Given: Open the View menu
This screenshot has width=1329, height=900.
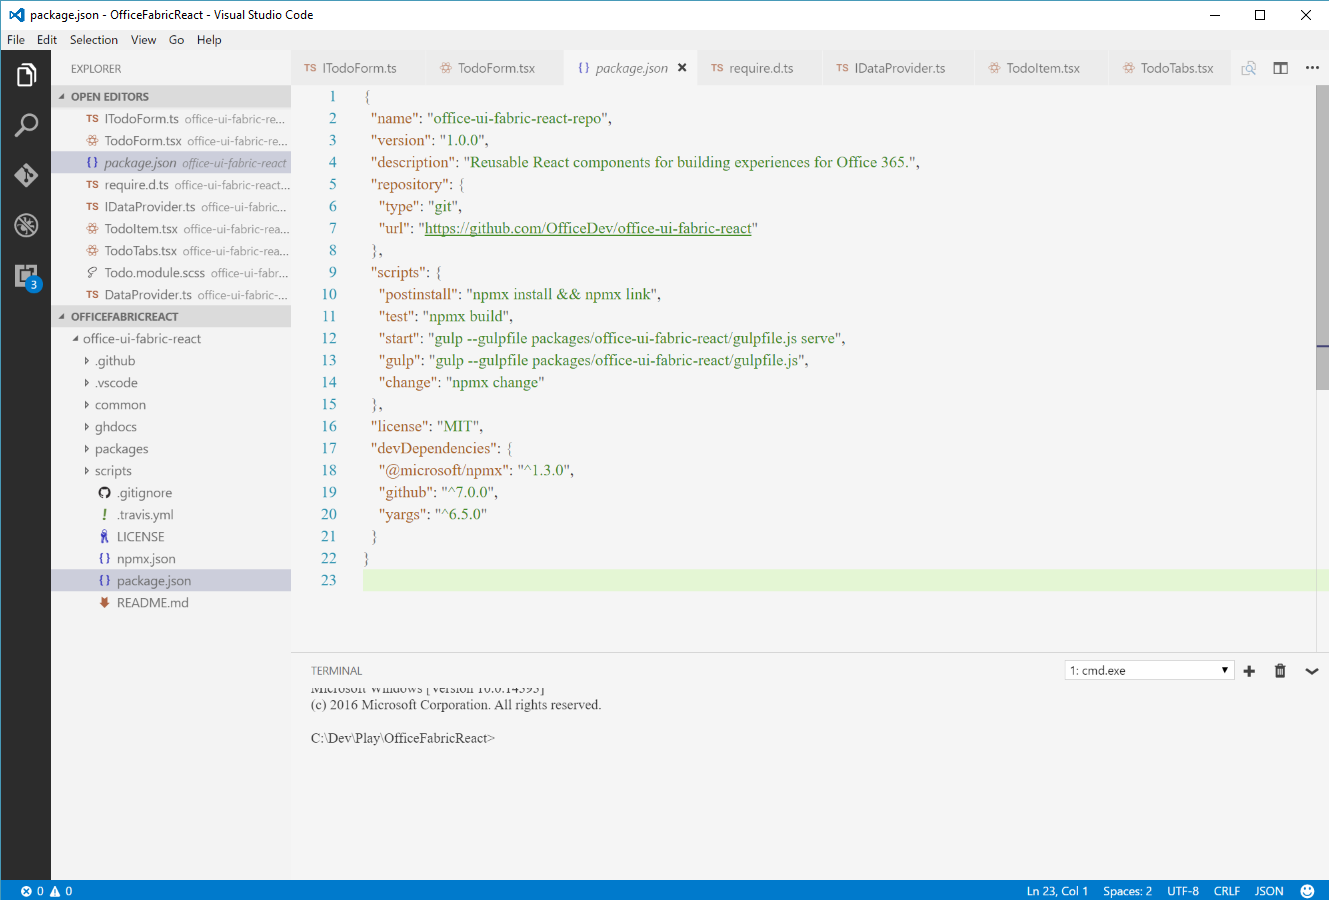Looking at the screenshot, I should click(144, 40).
